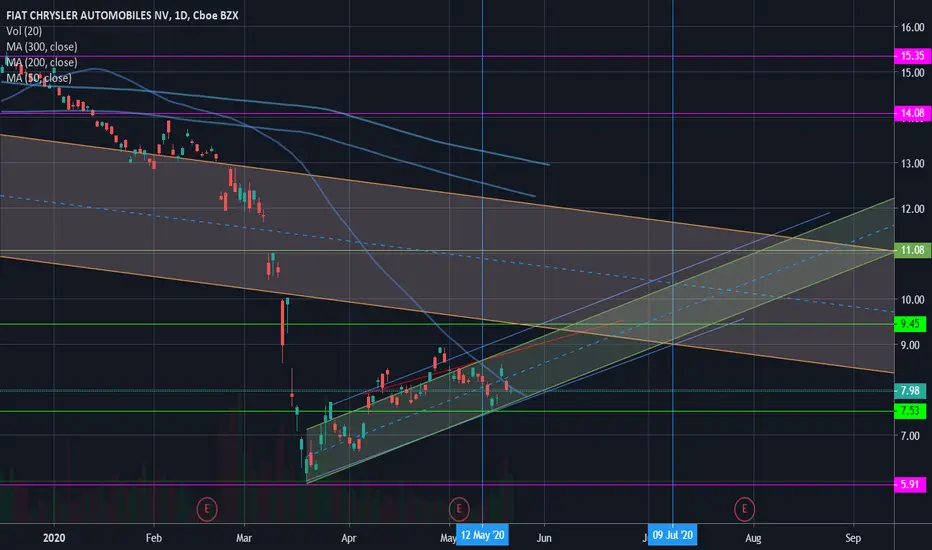Click the 9.00 price axis value
This screenshot has width=932, height=550.
point(910,345)
